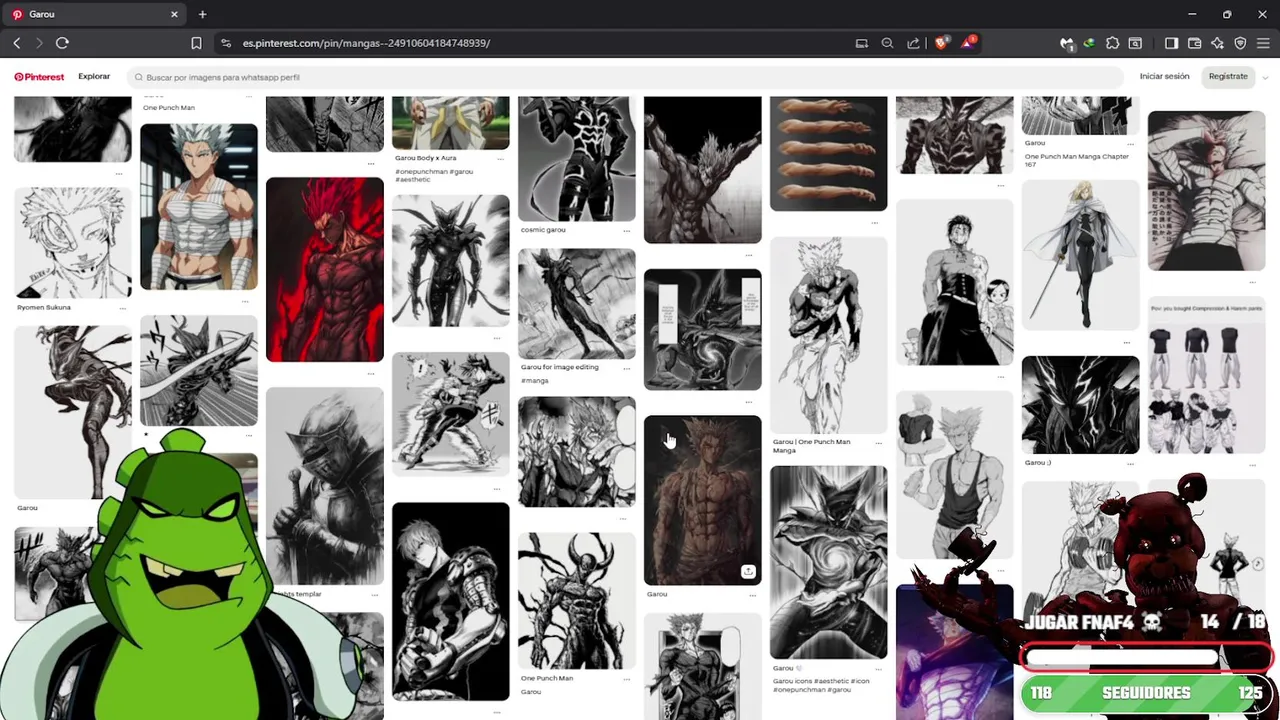1280x720 pixels.
Task: Click the green globe extension icon
Action: pos(1089,43)
